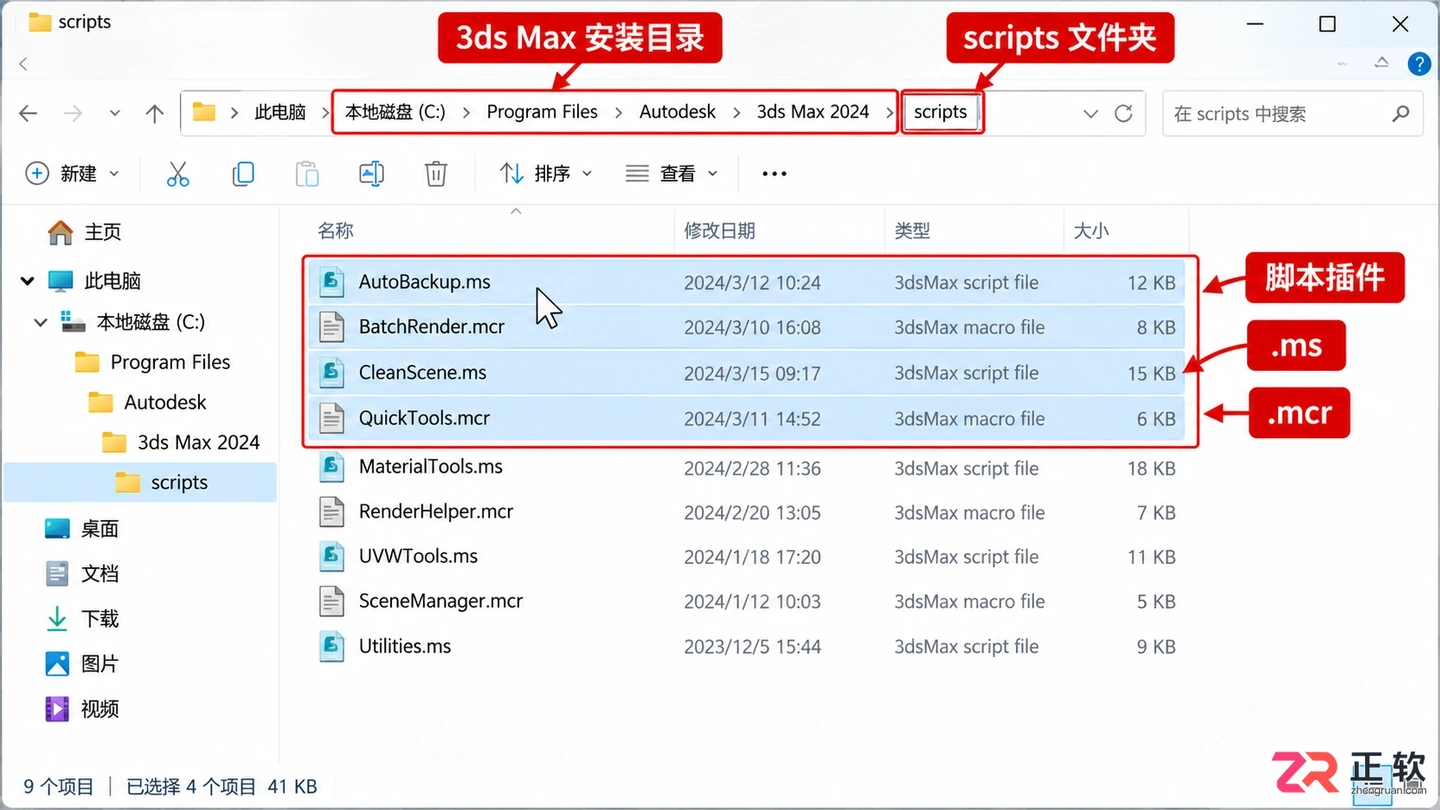
Task: Open the help question mark icon
Action: (x=1418, y=64)
